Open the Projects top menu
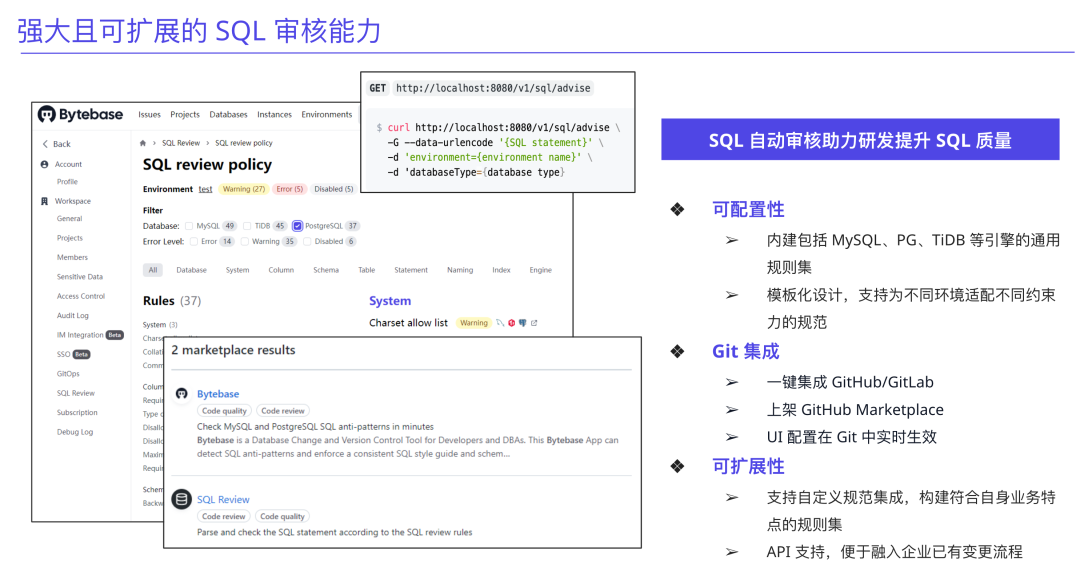 tap(185, 115)
